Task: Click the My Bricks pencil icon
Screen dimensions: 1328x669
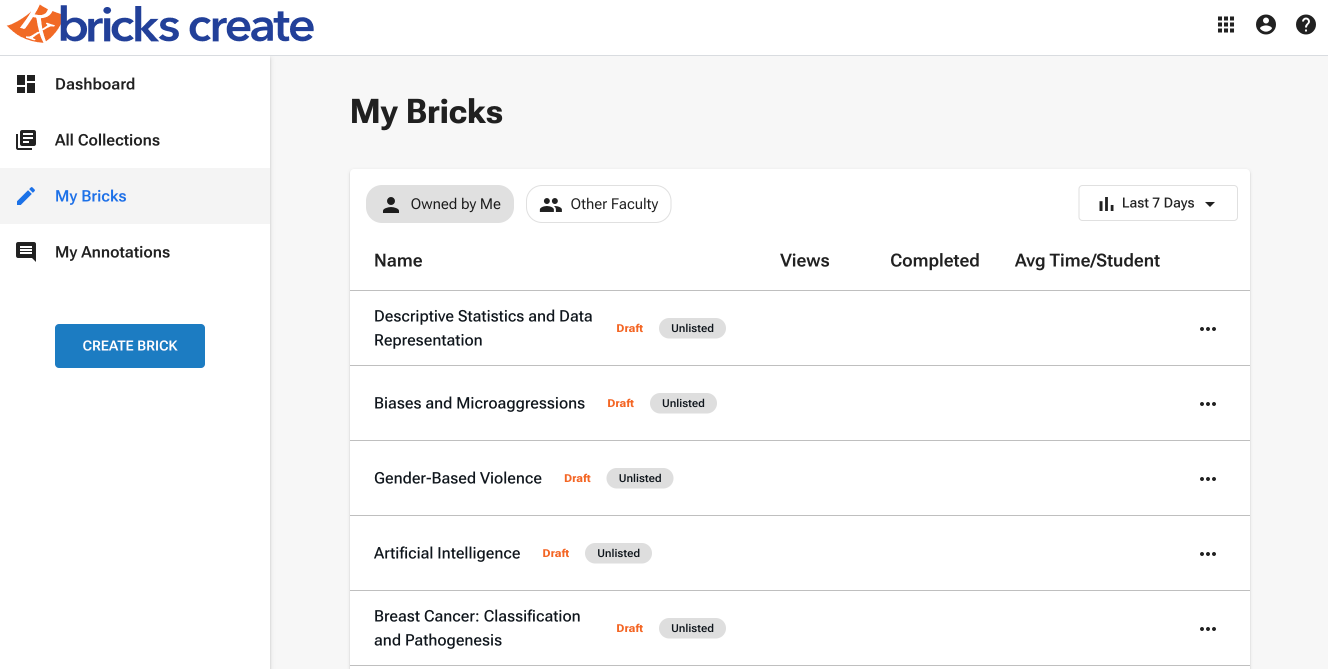Action: tap(26, 196)
